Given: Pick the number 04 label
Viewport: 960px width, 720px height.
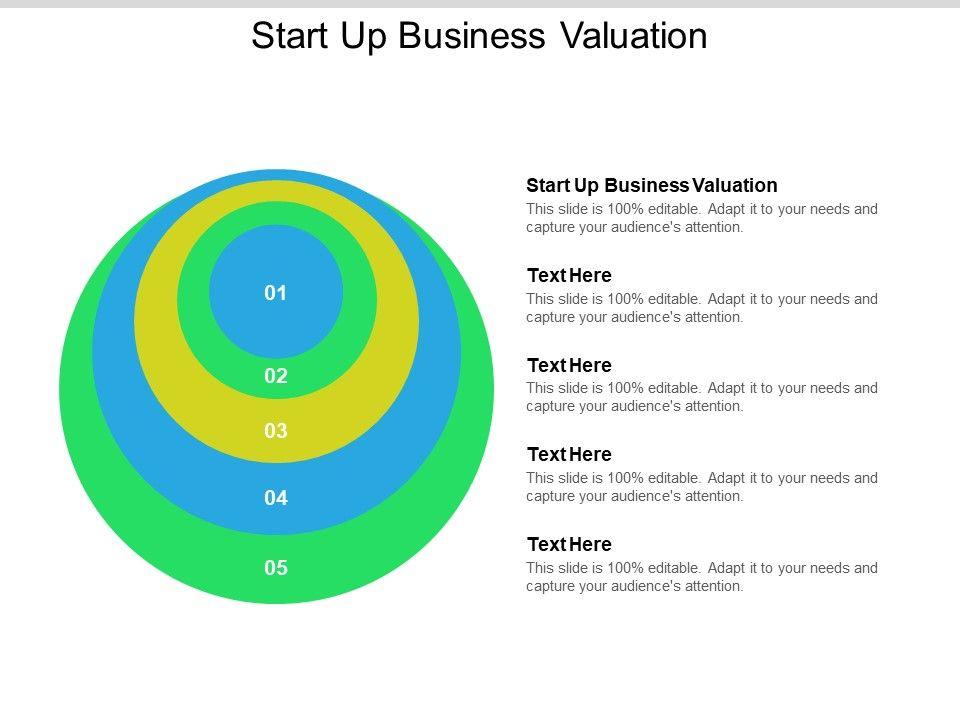Looking at the screenshot, I should (276, 497).
